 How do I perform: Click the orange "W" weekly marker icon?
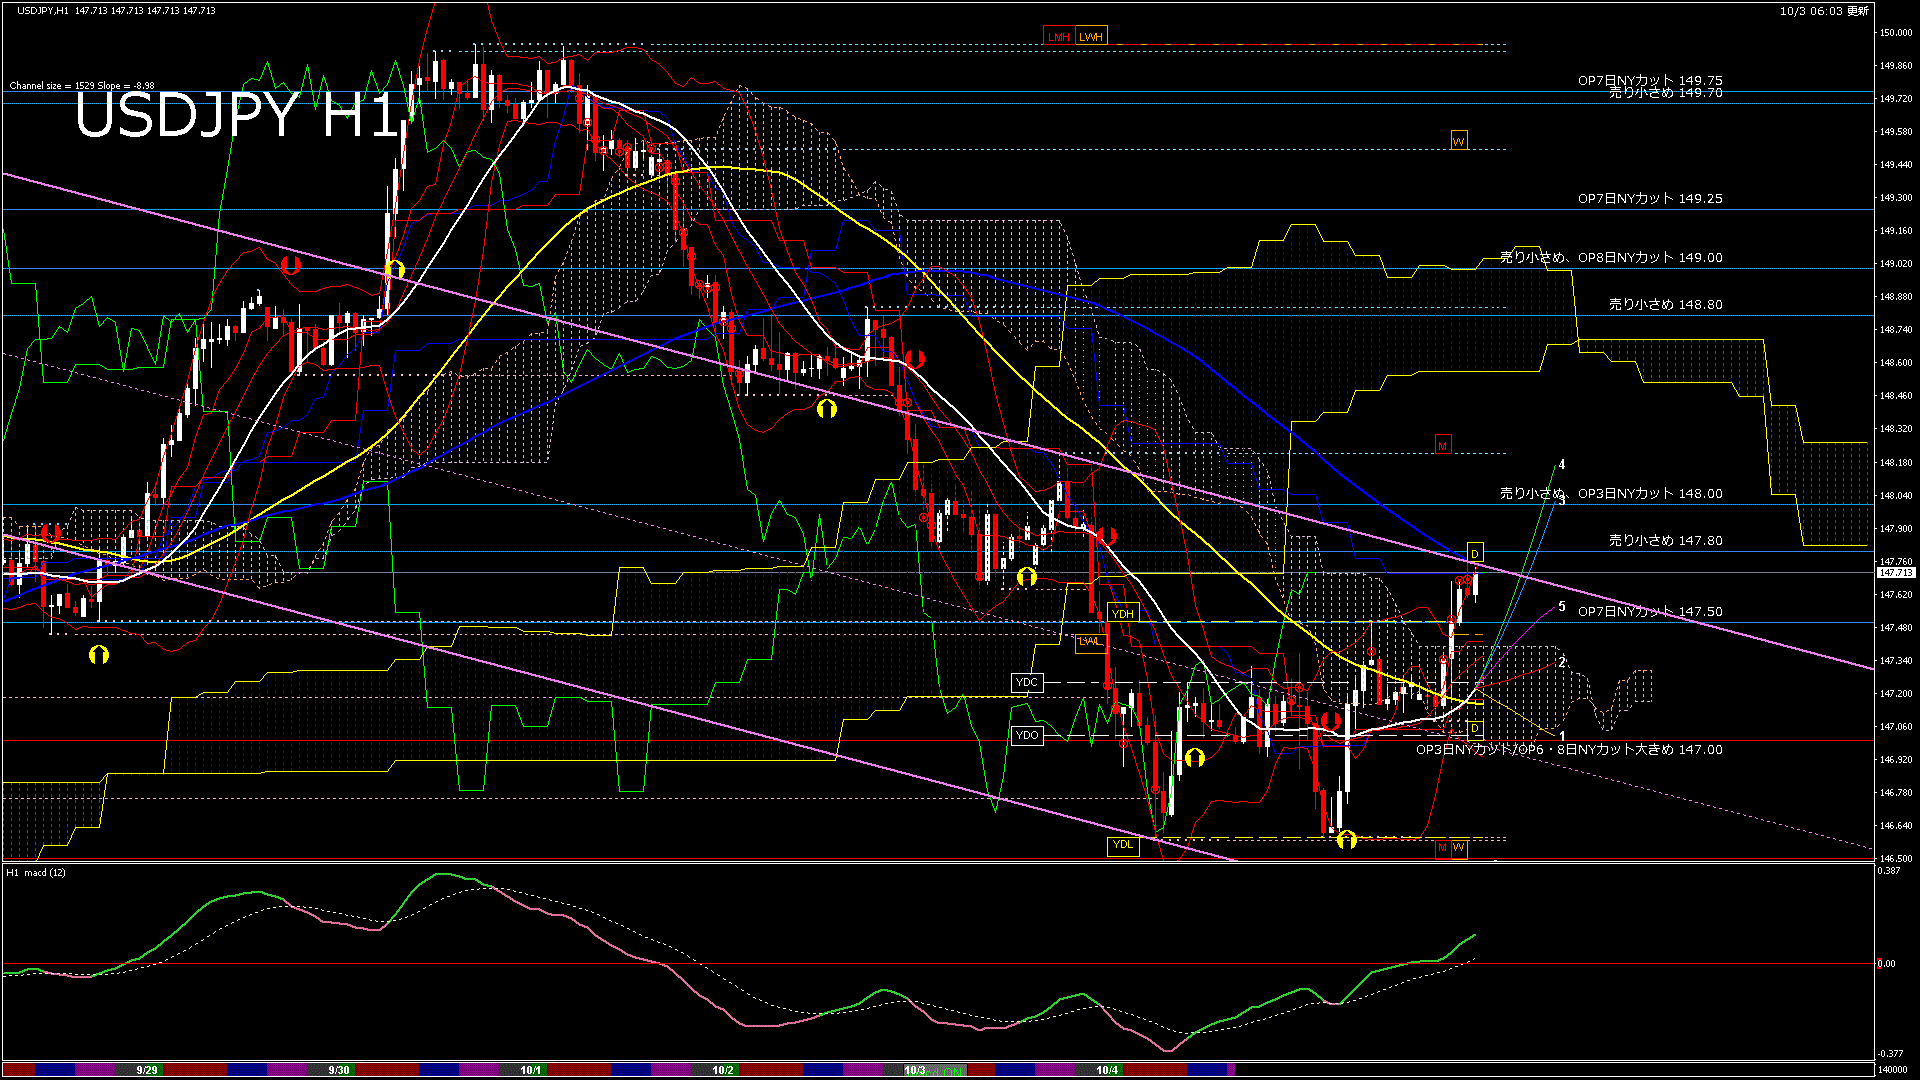(x=1460, y=141)
